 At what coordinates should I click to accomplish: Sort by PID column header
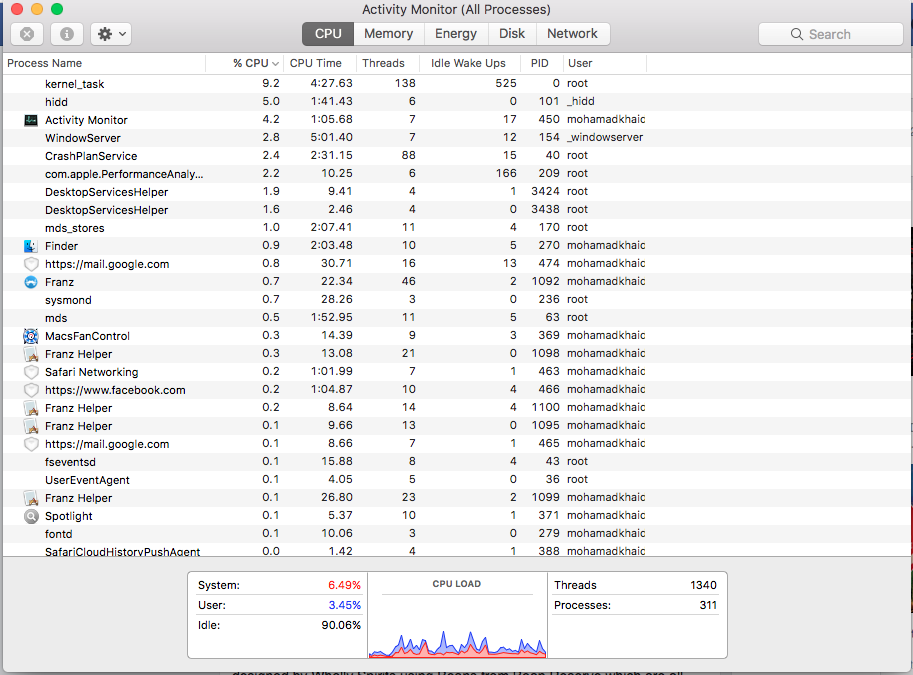542,63
